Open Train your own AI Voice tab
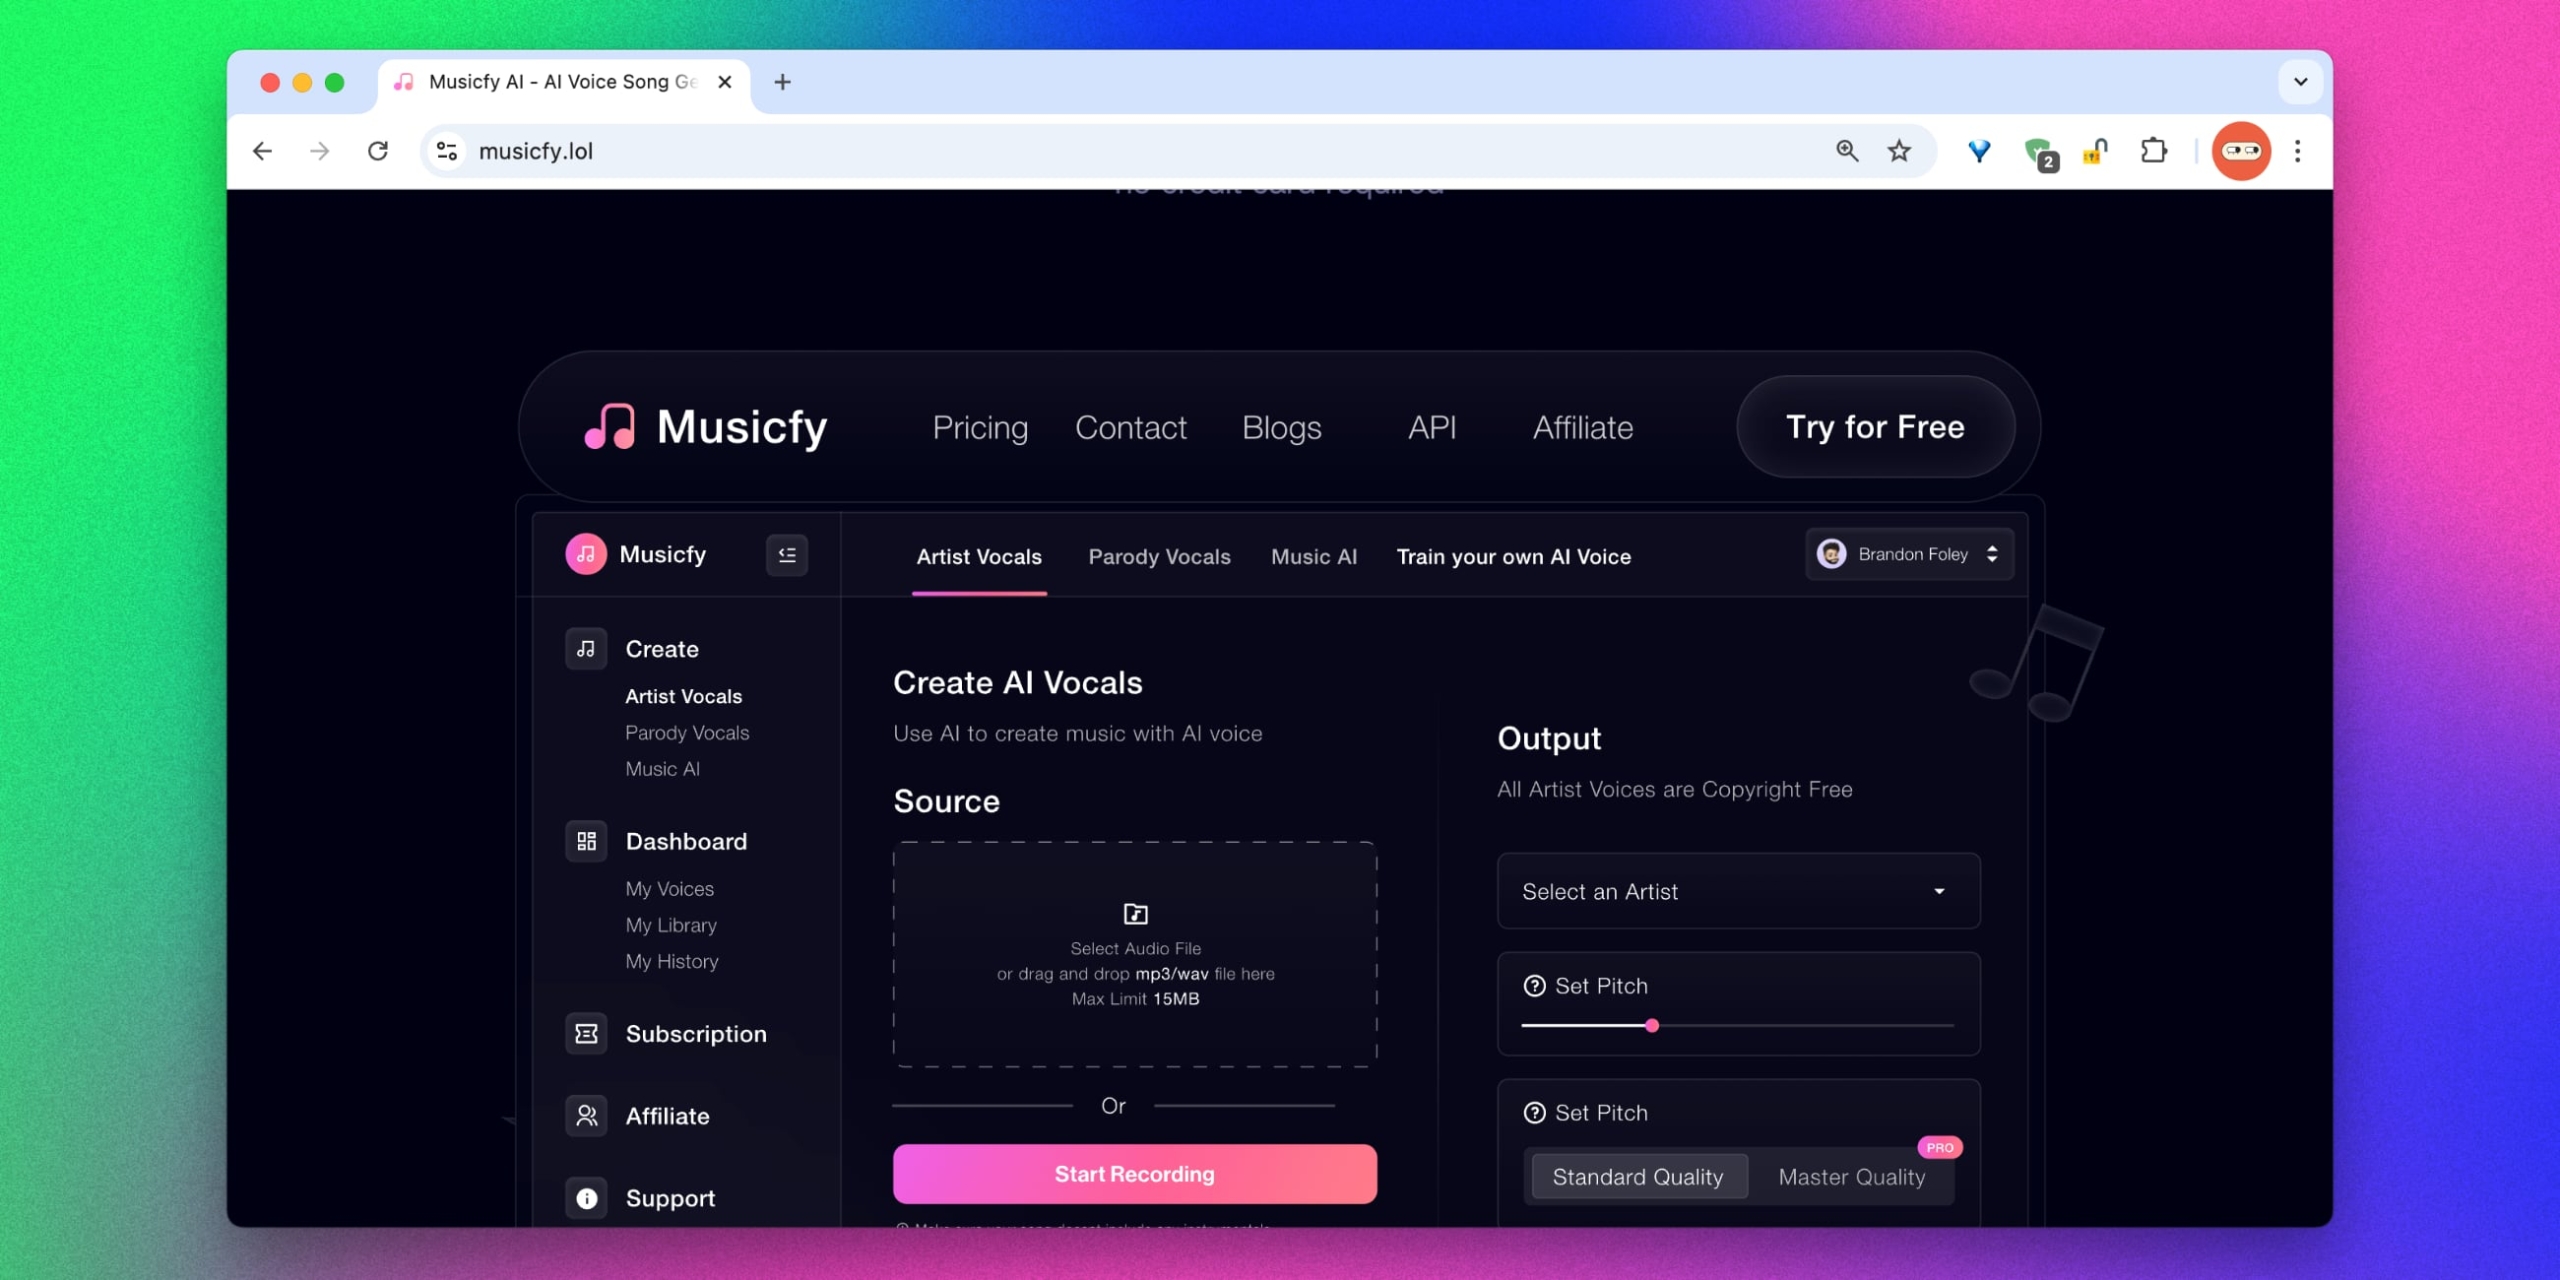 [1513, 557]
